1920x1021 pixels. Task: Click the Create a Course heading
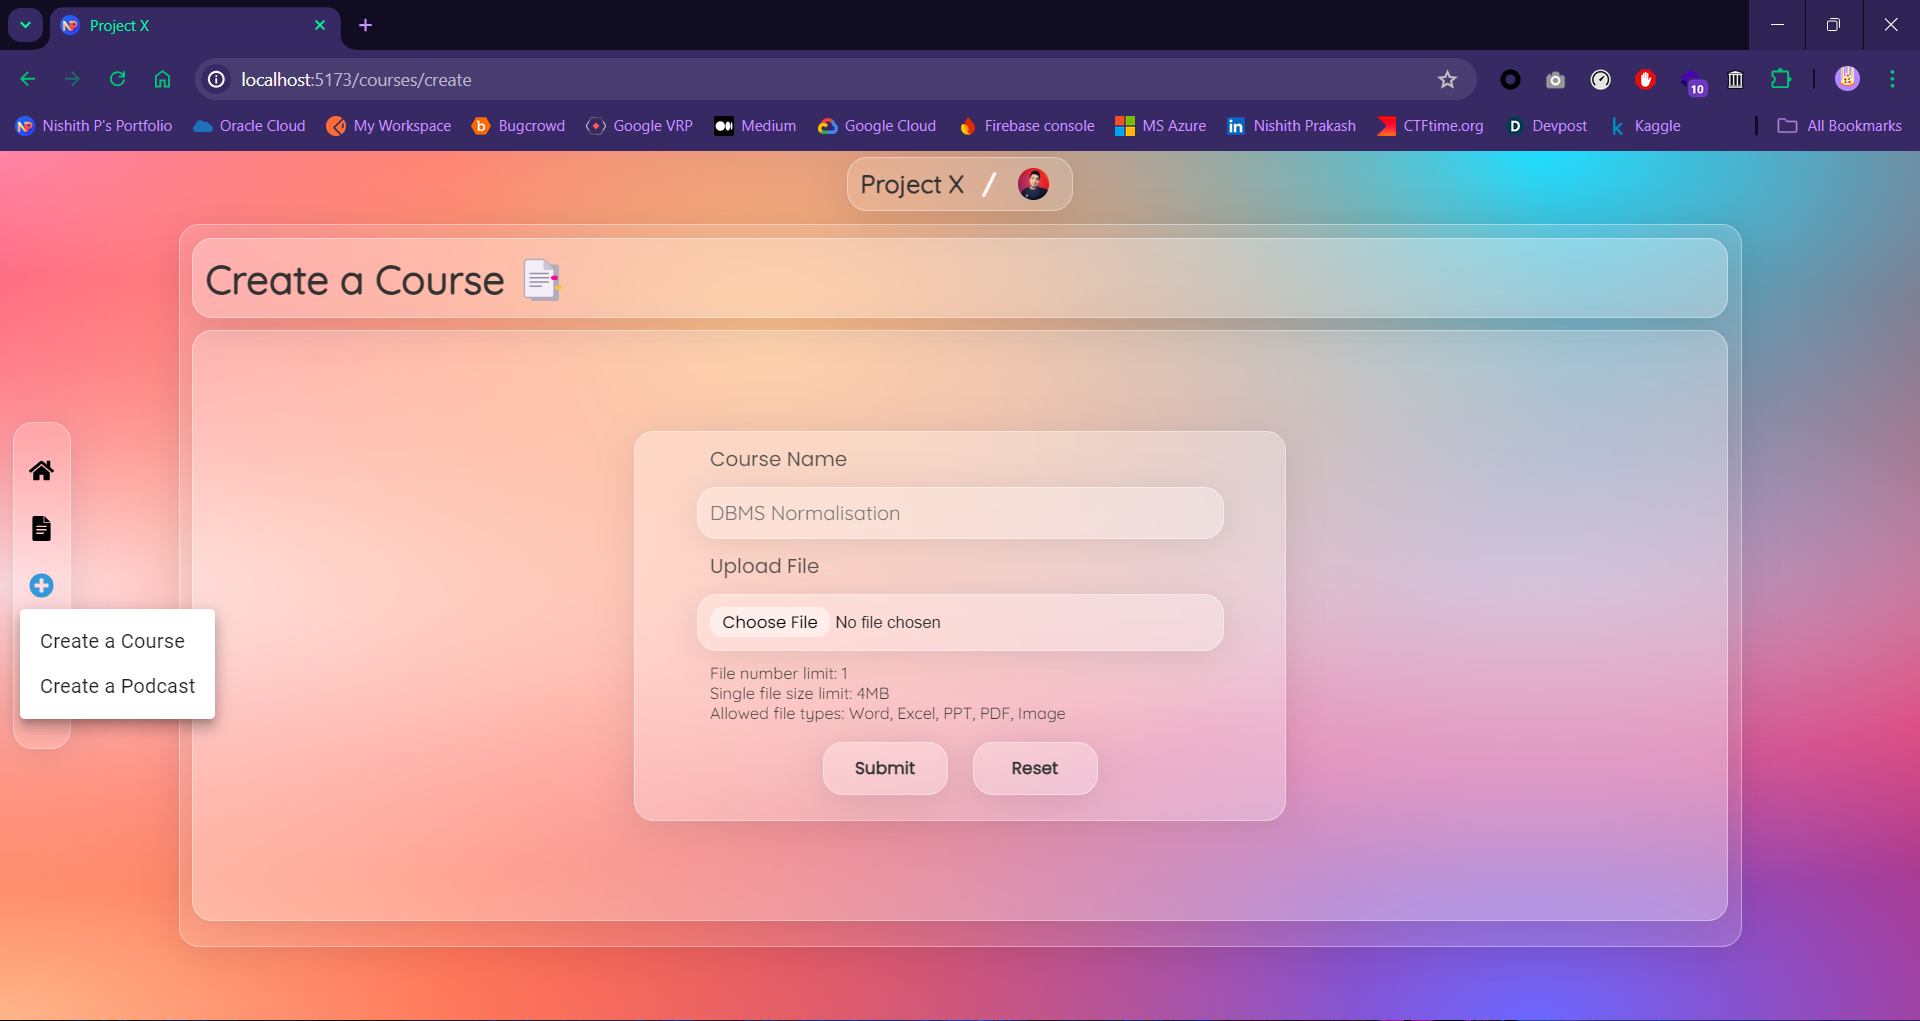tap(355, 280)
